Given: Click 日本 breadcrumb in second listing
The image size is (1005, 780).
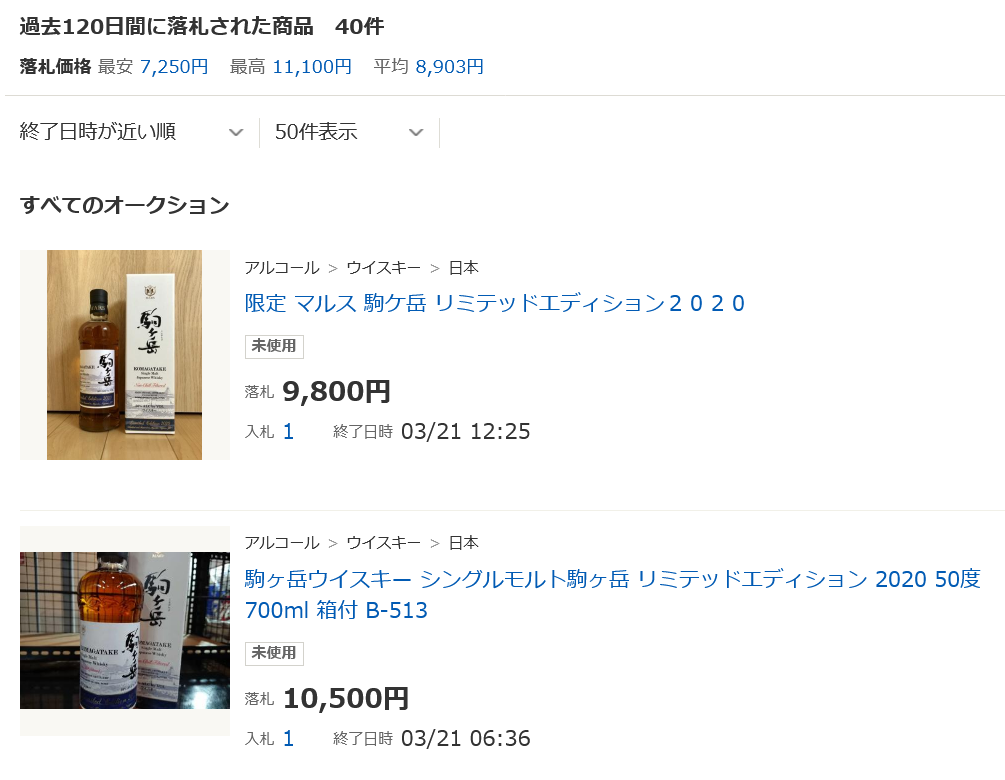Looking at the screenshot, I should [463, 543].
